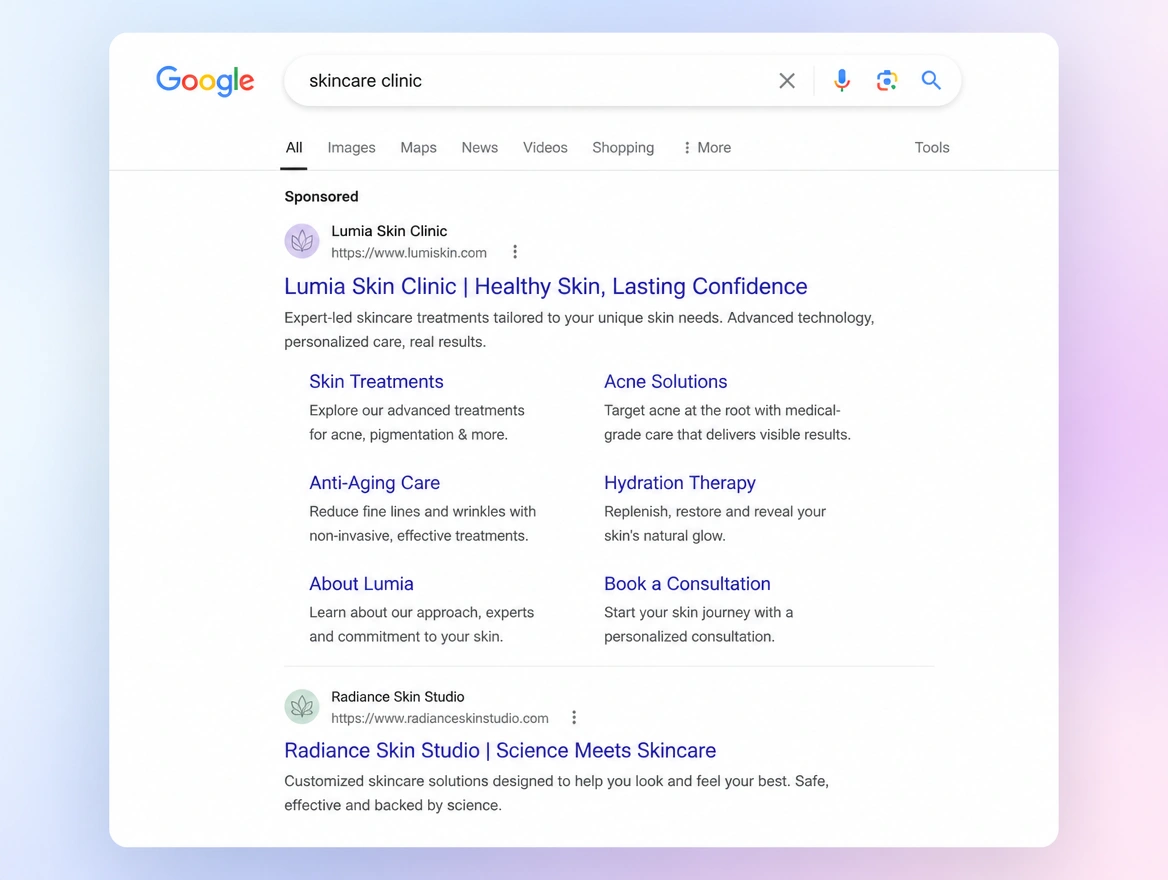The height and width of the screenshot is (880, 1168).
Task: Click the magnifying glass search button
Action: tap(931, 80)
